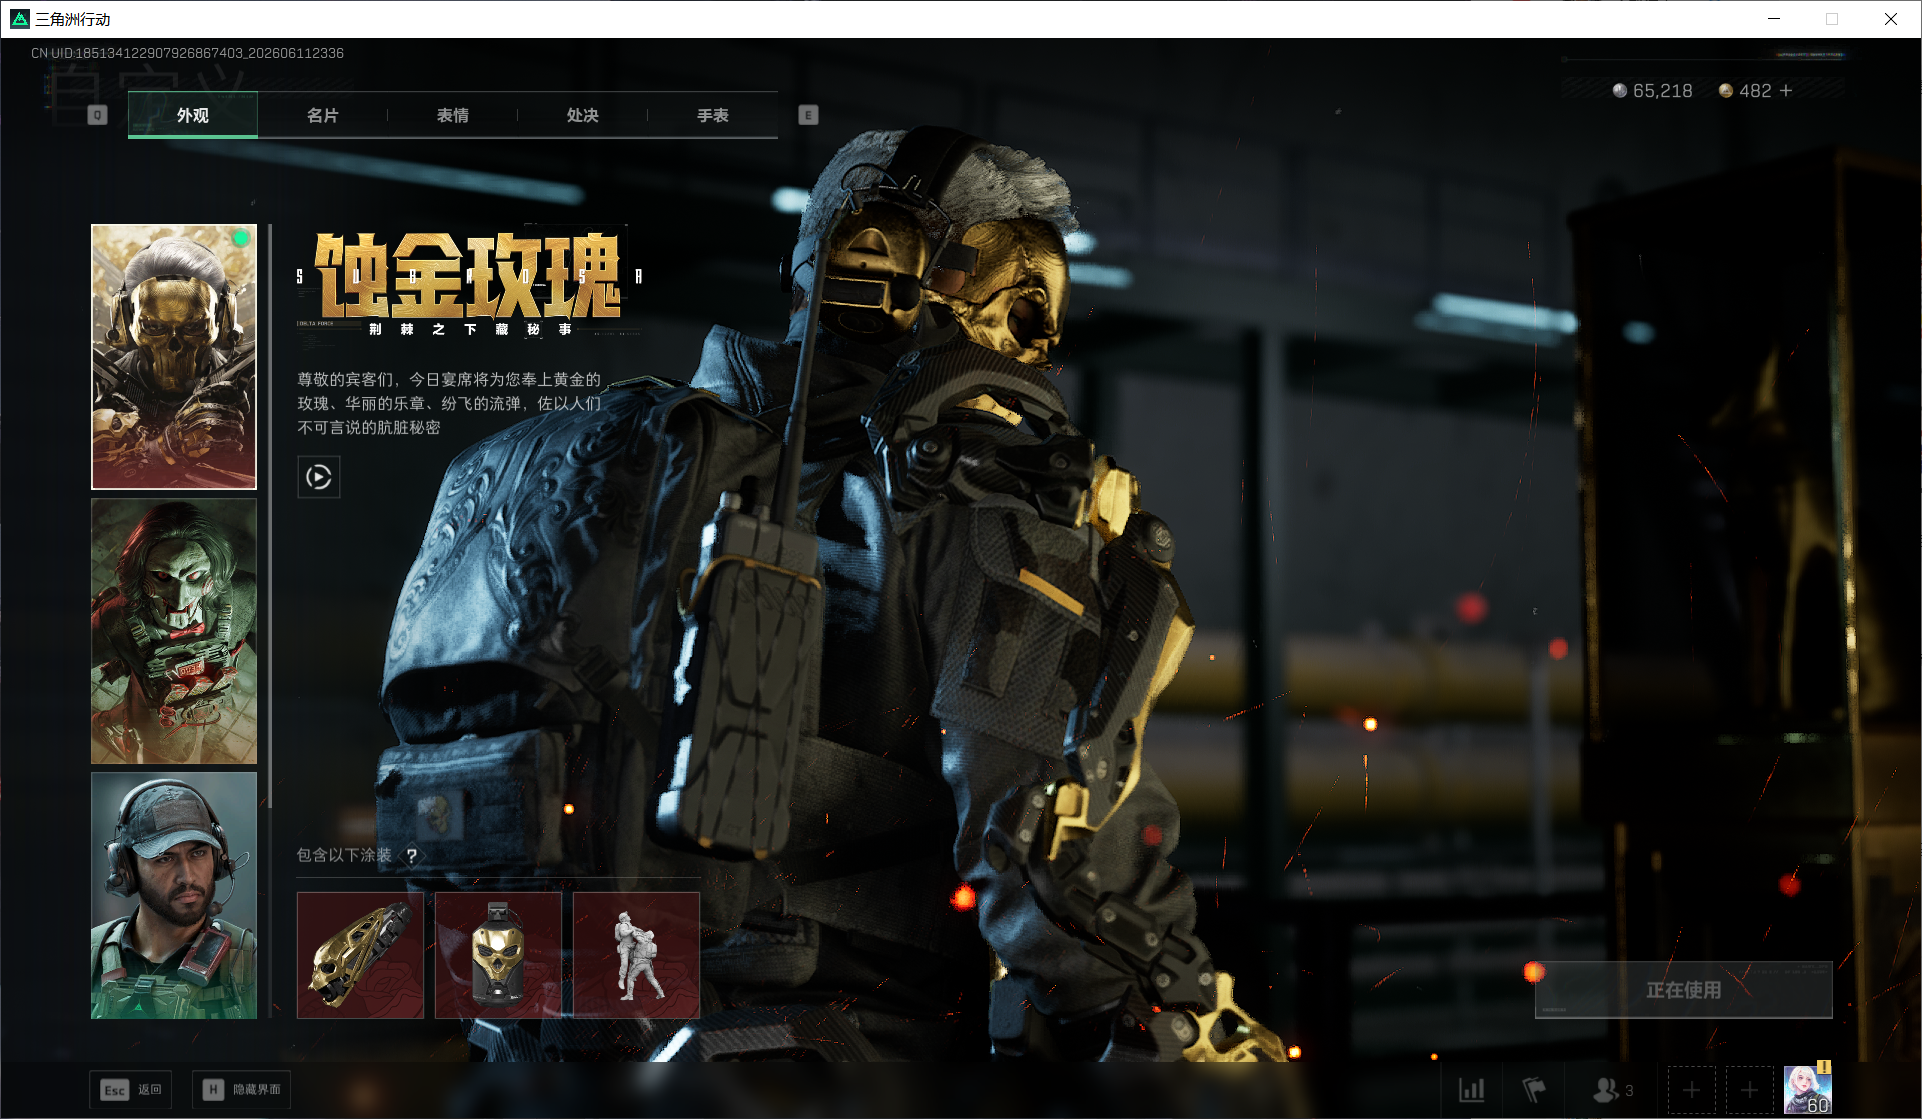Add currency with the plus beside 482

click(x=1786, y=91)
